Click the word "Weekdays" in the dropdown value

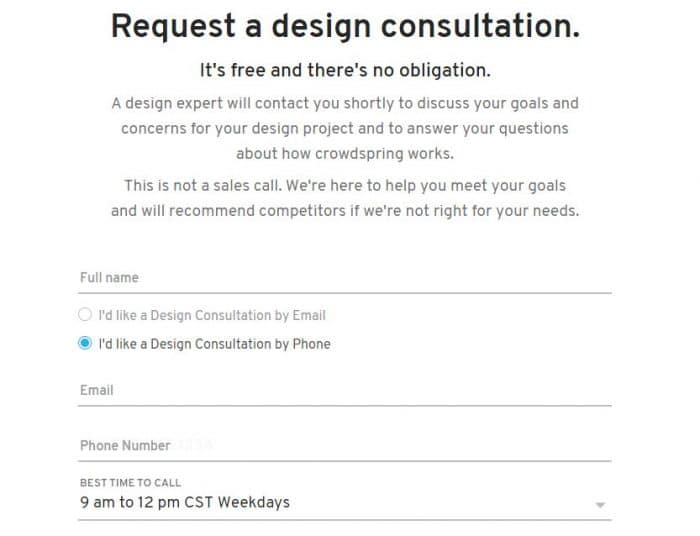254,502
